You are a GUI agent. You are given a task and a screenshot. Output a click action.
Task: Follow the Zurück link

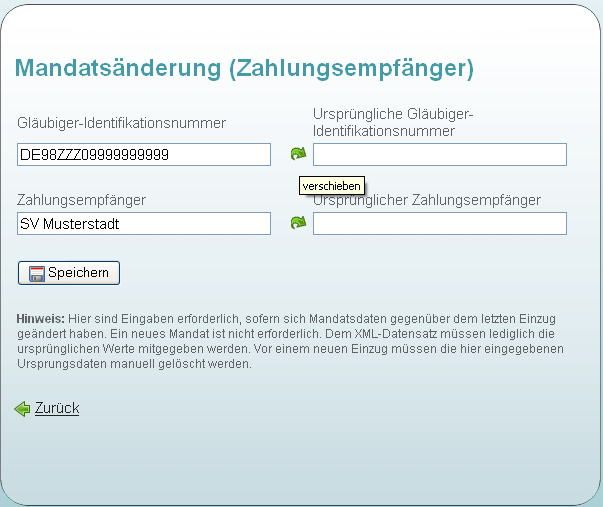click(57, 408)
